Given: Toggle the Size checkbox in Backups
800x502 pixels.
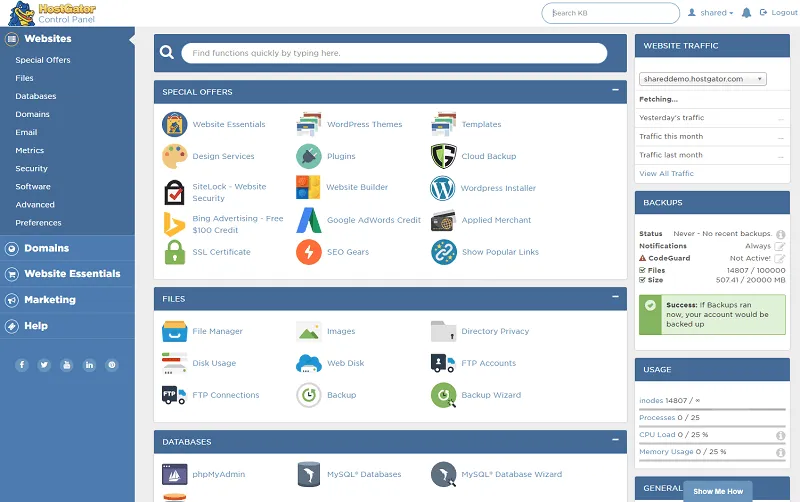Looking at the screenshot, I should [x=643, y=281].
